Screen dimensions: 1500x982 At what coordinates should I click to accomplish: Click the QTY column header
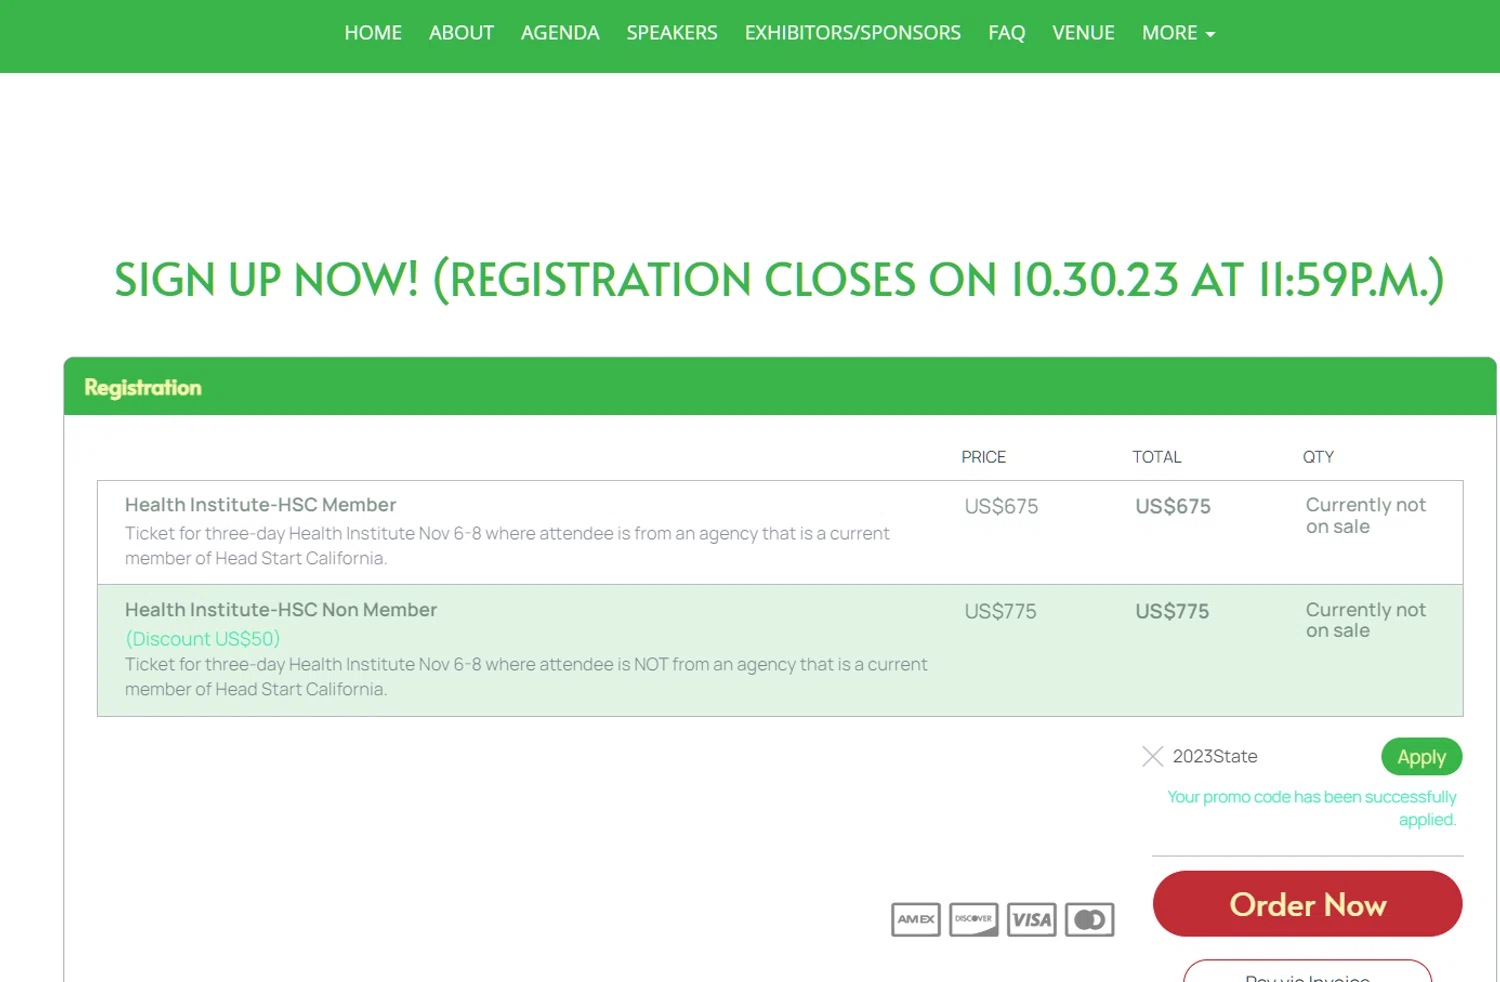coord(1318,457)
